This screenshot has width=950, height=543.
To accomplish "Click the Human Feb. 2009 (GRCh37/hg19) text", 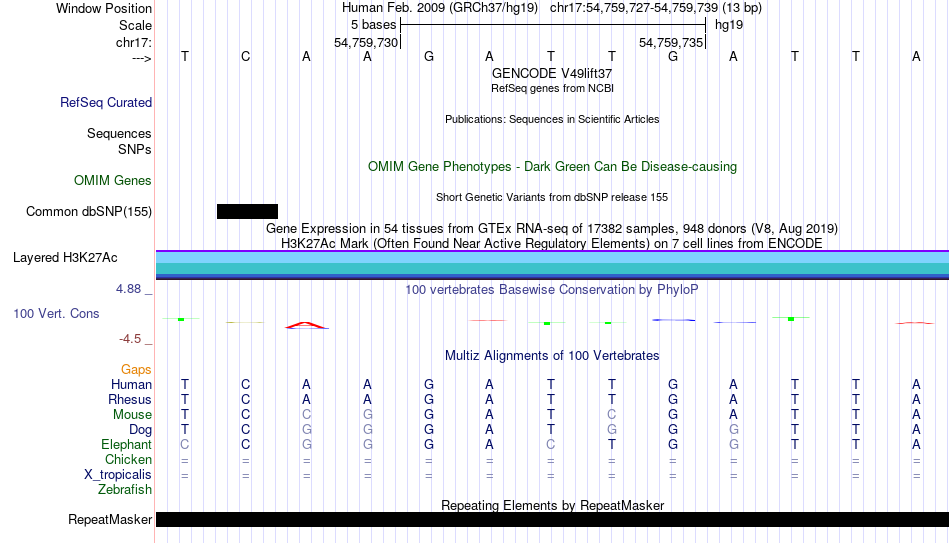I will (440, 8).
